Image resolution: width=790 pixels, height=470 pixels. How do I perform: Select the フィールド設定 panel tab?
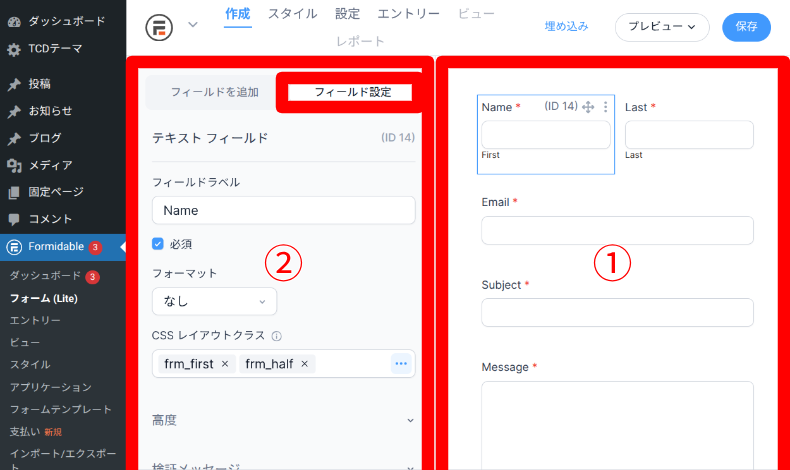click(x=353, y=92)
